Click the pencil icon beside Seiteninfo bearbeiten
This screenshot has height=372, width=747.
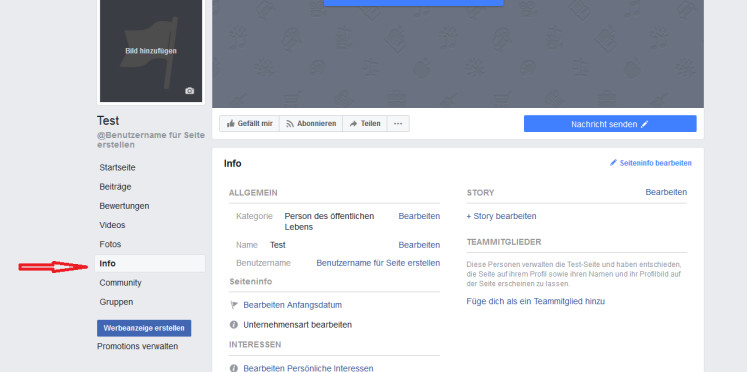coord(613,163)
